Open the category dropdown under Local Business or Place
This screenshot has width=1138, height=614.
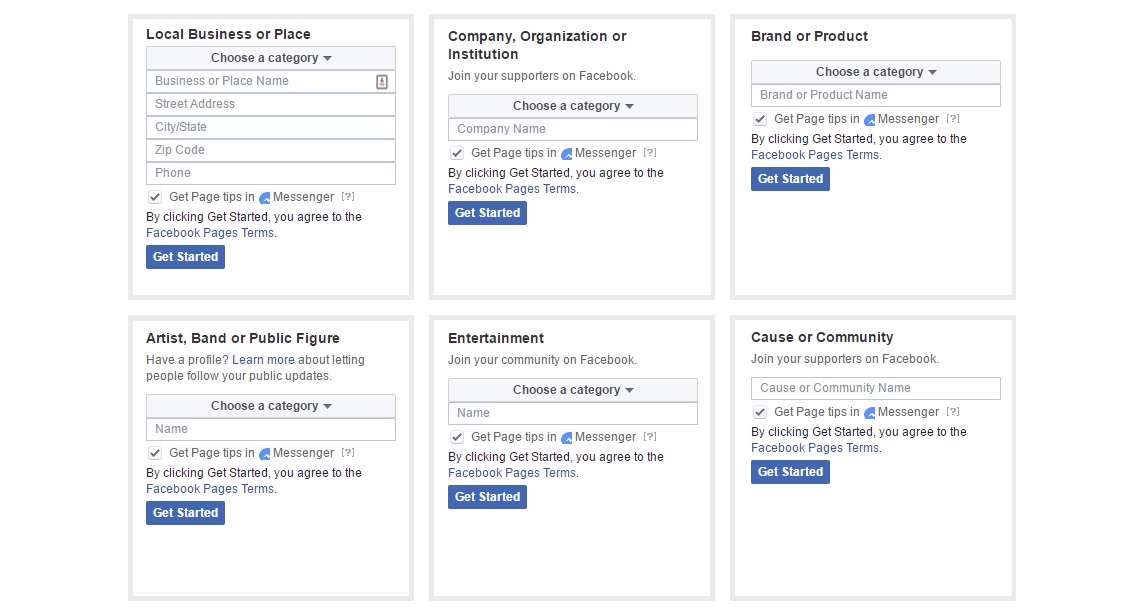[x=271, y=58]
